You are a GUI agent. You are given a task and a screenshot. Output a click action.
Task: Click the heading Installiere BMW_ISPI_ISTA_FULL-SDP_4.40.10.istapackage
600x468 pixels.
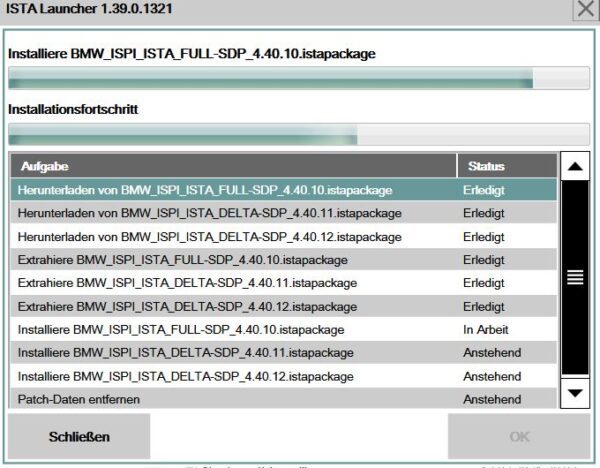192,54
